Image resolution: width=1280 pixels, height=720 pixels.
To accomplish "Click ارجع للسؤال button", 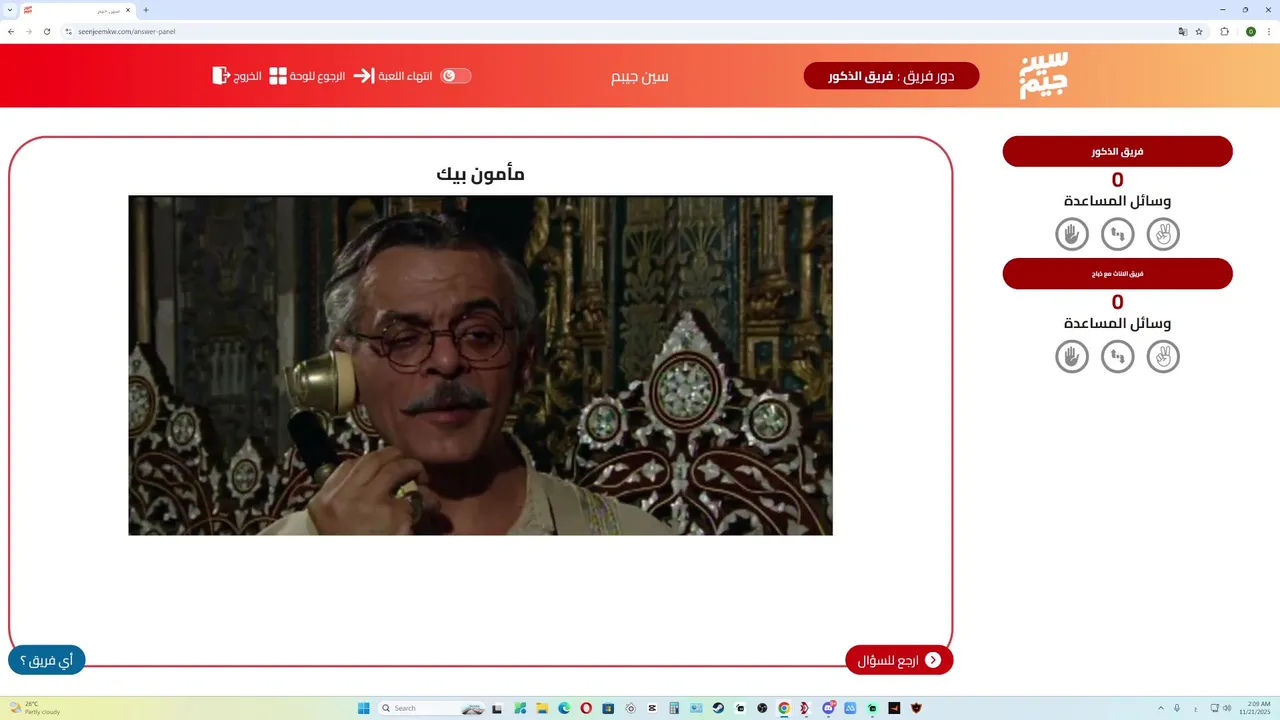I will coord(899,660).
